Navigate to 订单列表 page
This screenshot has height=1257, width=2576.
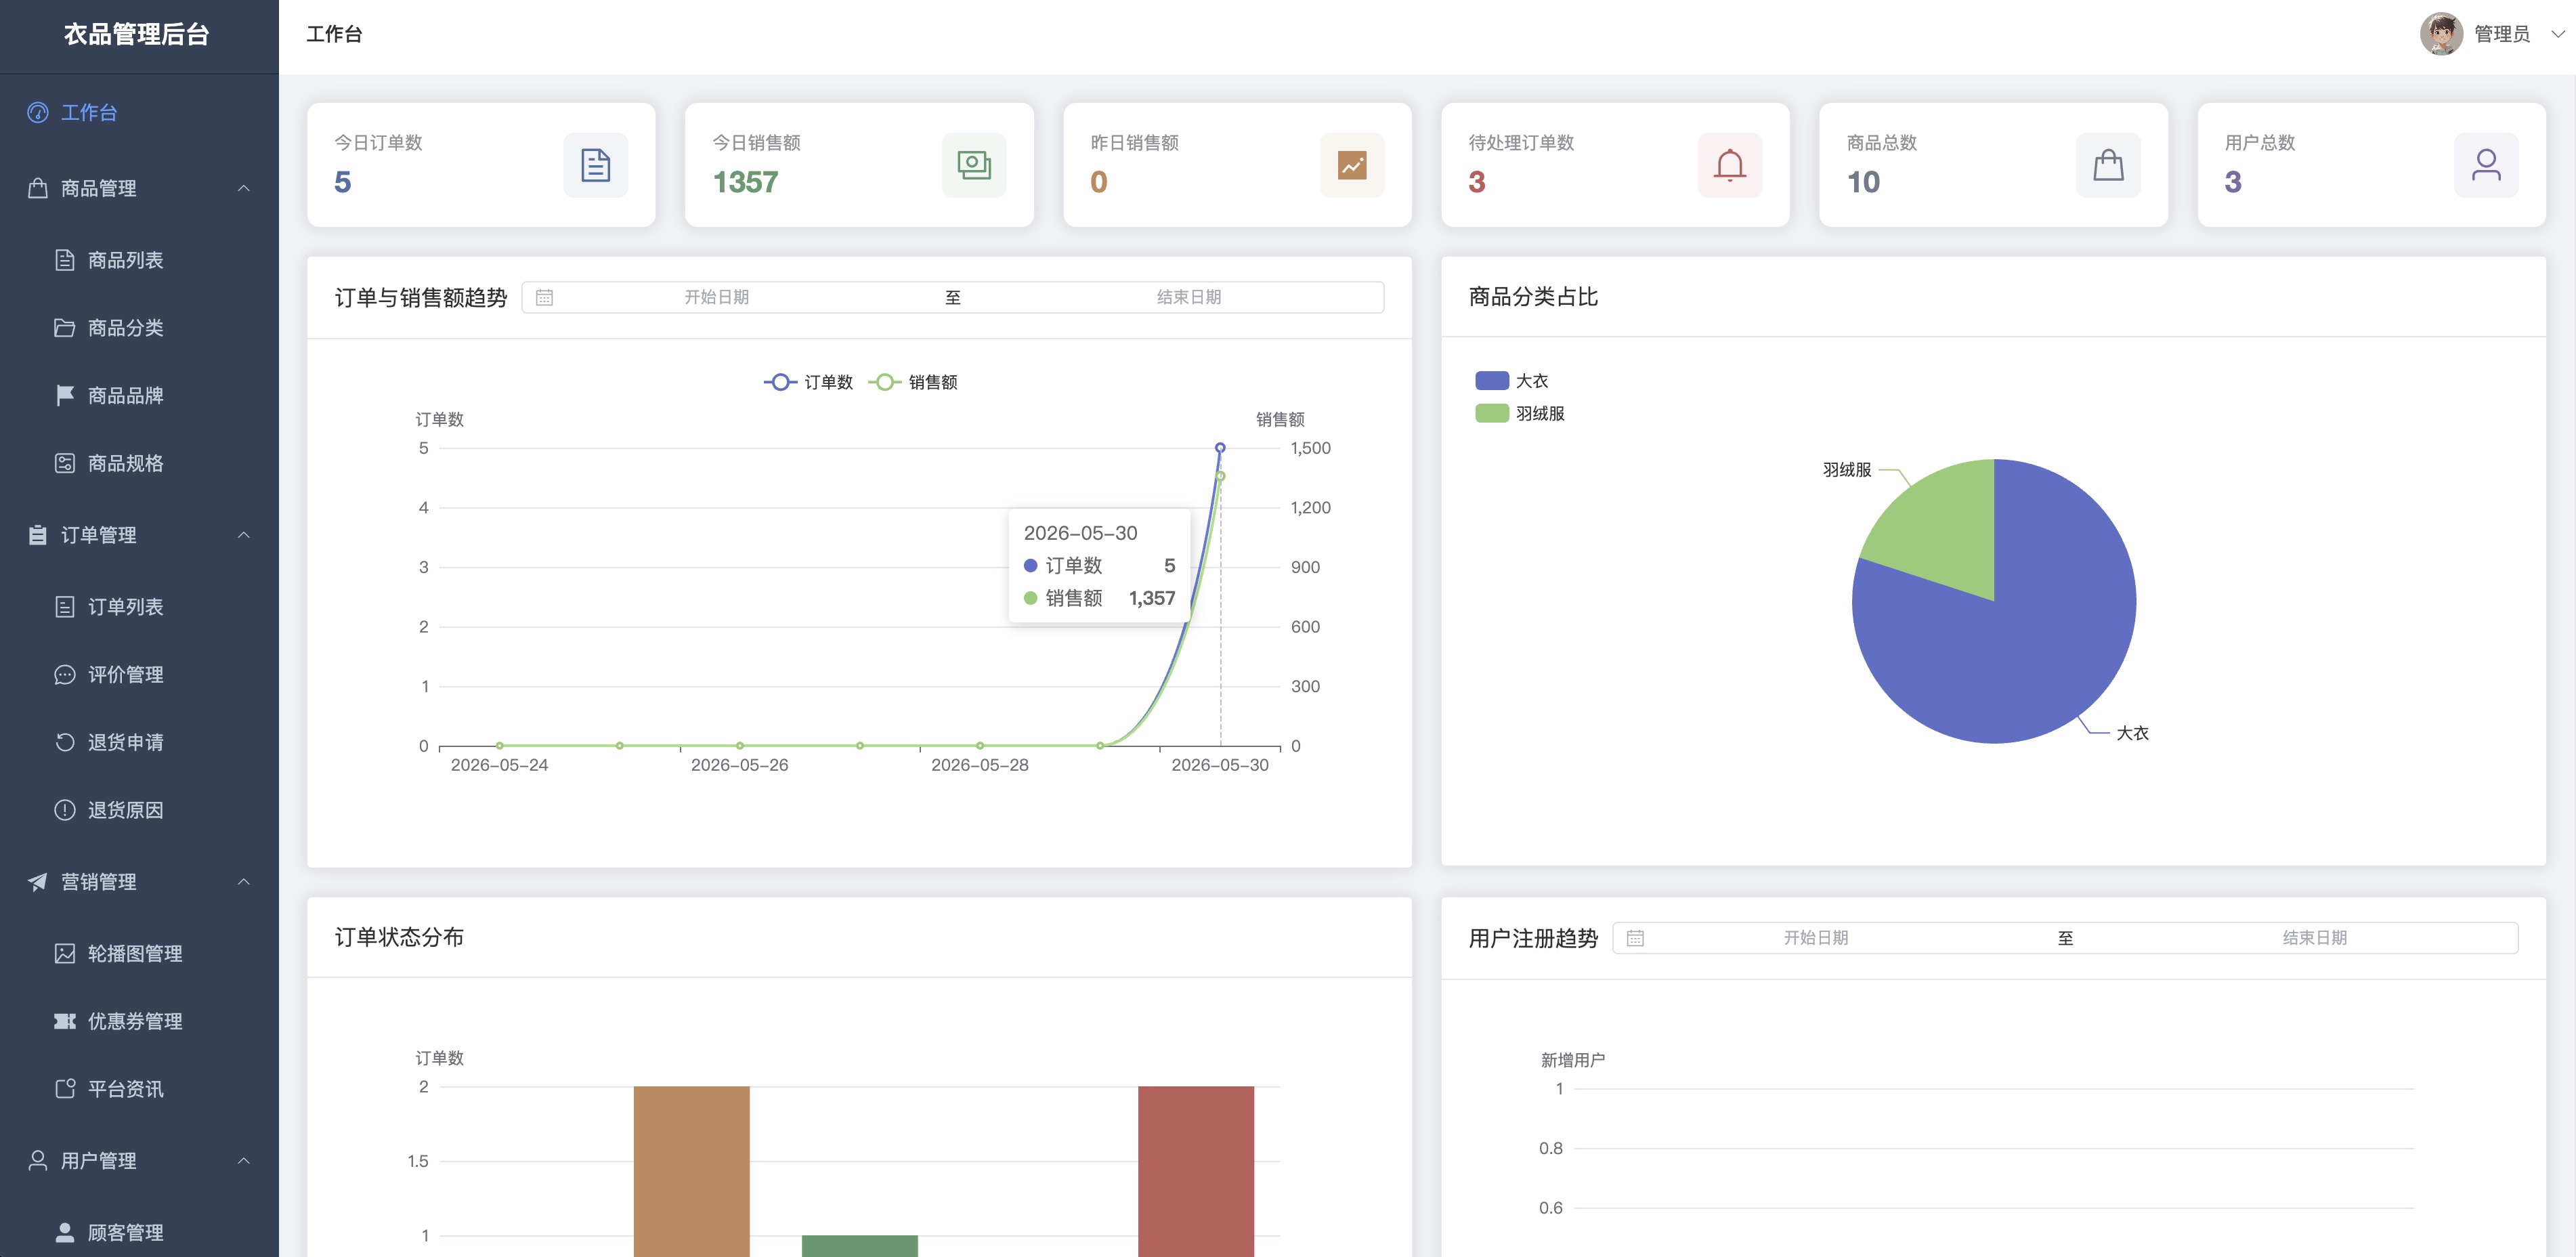pyautogui.click(x=139, y=607)
